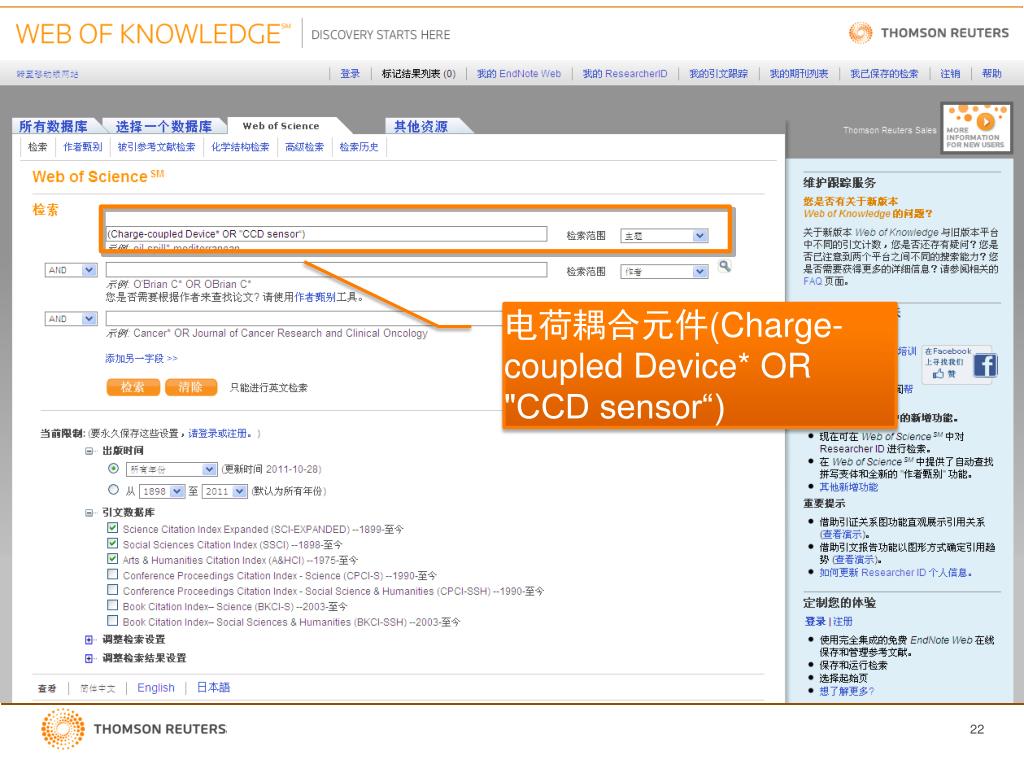1024x768 pixels.
Task: Check CPCI-SSH conference proceedings checkbox
Action: pos(113,590)
